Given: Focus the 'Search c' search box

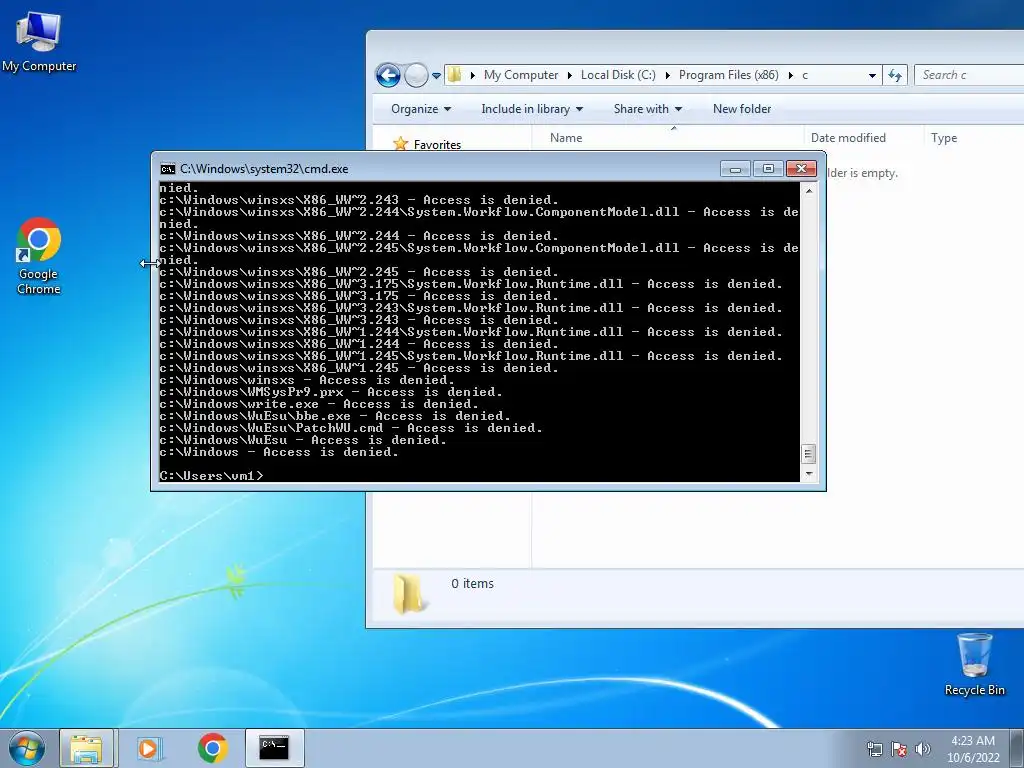Looking at the screenshot, I should click(969, 75).
